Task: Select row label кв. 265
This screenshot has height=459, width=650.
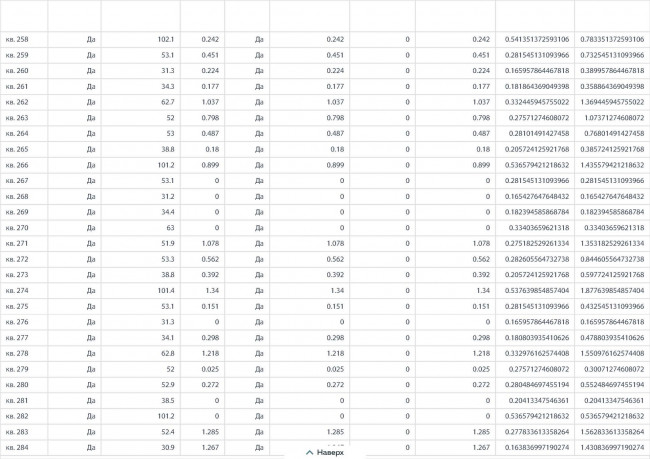Action: [17, 149]
